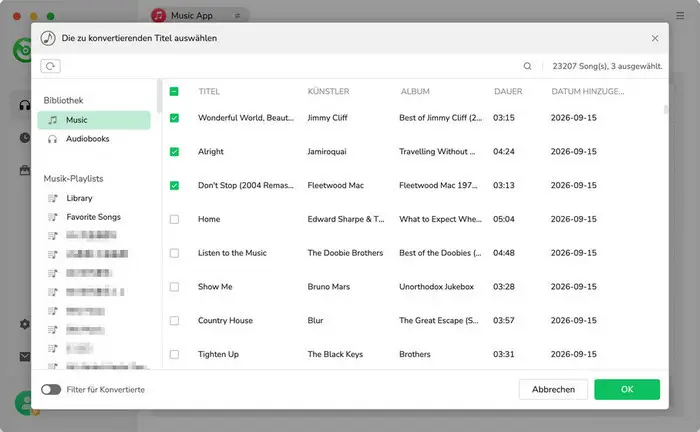The image size is (700, 432).
Task: Click the Show Me title
Action: point(215,287)
